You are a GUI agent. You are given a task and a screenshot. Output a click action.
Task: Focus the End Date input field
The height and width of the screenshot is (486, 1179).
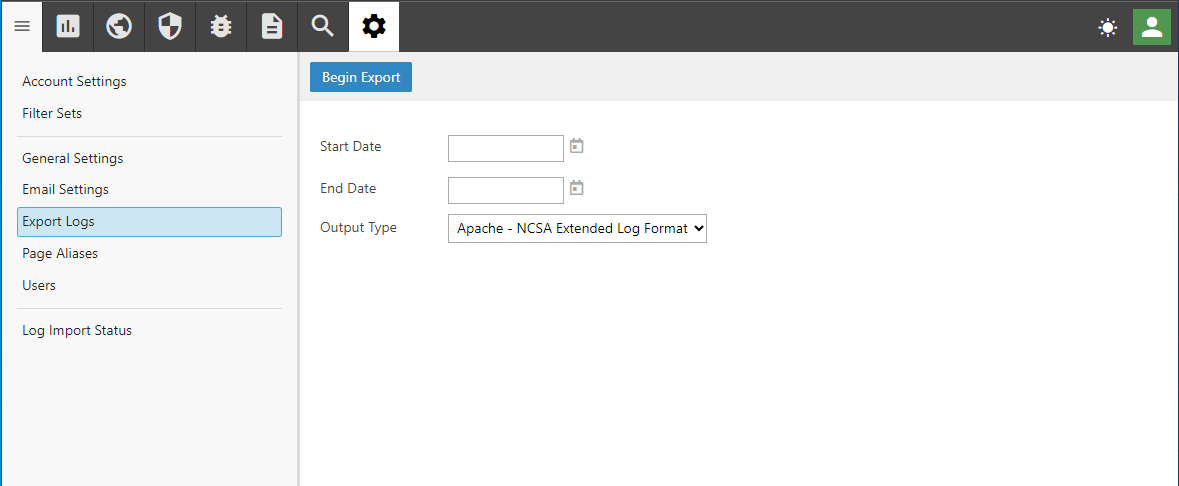pos(506,190)
